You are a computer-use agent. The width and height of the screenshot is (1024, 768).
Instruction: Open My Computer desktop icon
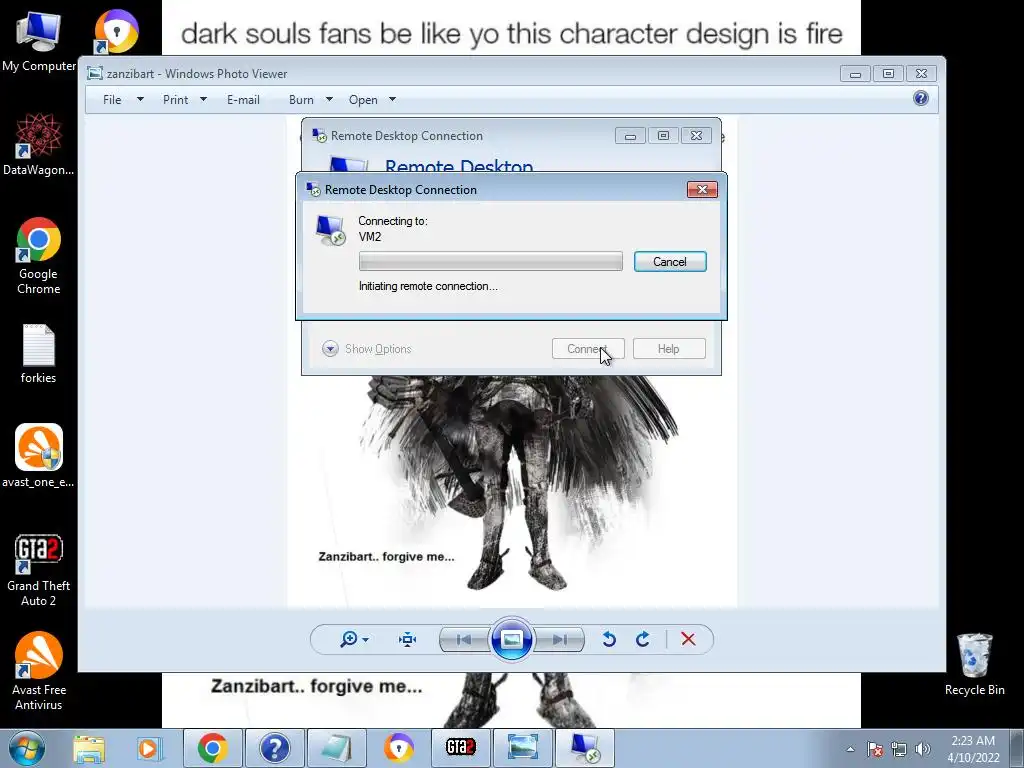coord(38,40)
